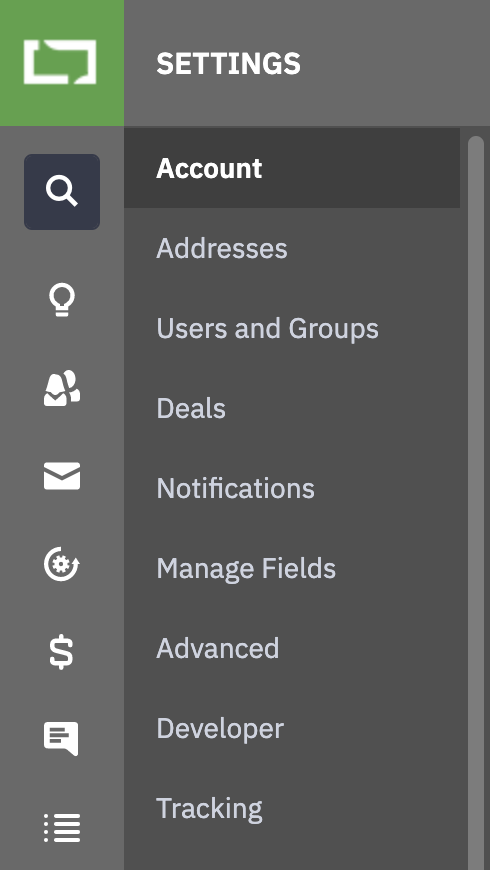The width and height of the screenshot is (490, 870).
Task: Open search via the magnifying glass icon
Action: [x=62, y=192]
